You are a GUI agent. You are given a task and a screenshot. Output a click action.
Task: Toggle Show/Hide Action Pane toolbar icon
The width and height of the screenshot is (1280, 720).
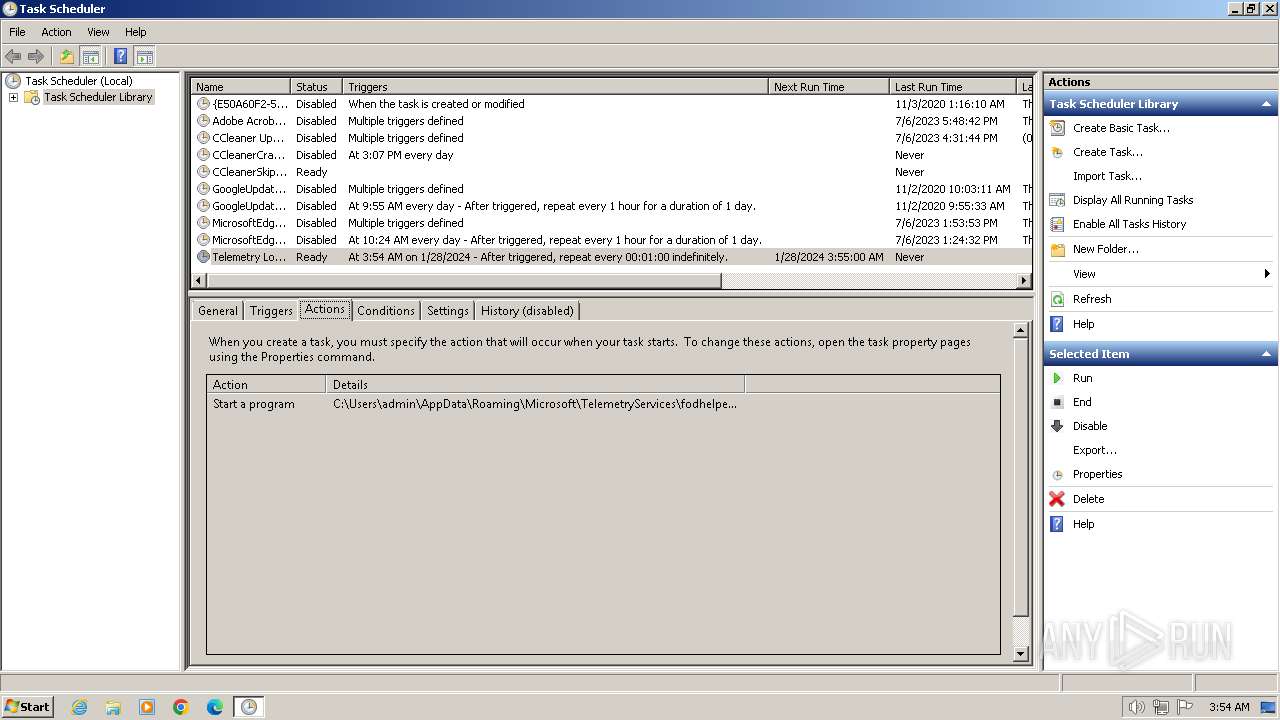(x=144, y=57)
